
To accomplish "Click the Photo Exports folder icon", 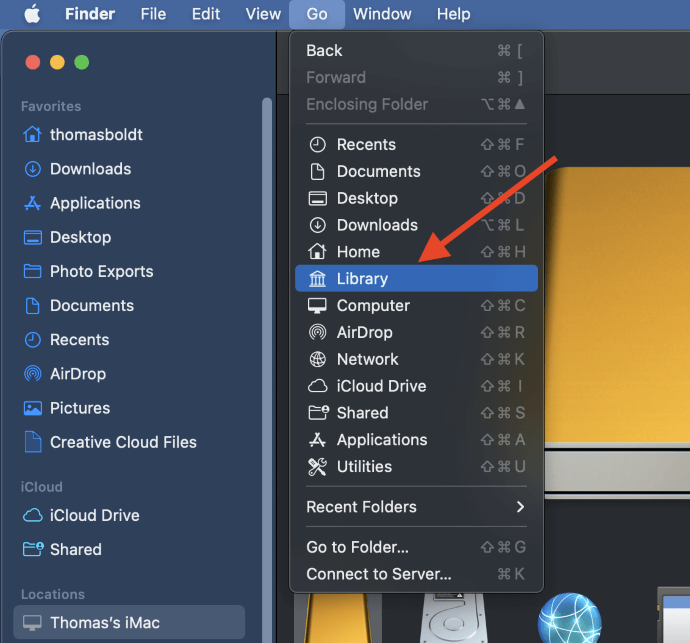I will pos(33,271).
